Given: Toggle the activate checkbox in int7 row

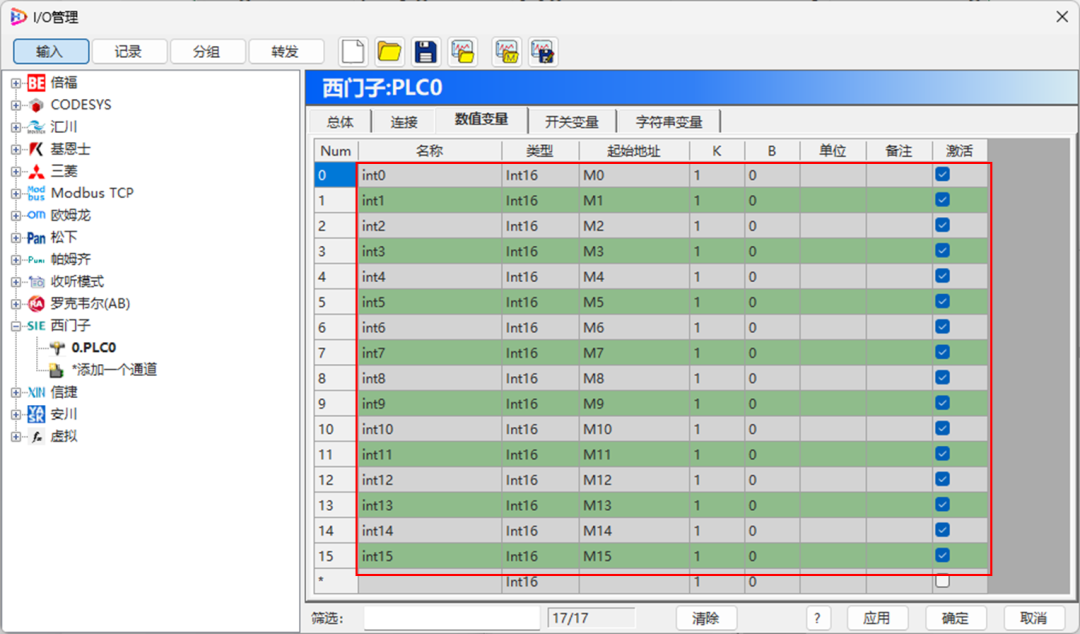Looking at the screenshot, I should click(x=942, y=352).
